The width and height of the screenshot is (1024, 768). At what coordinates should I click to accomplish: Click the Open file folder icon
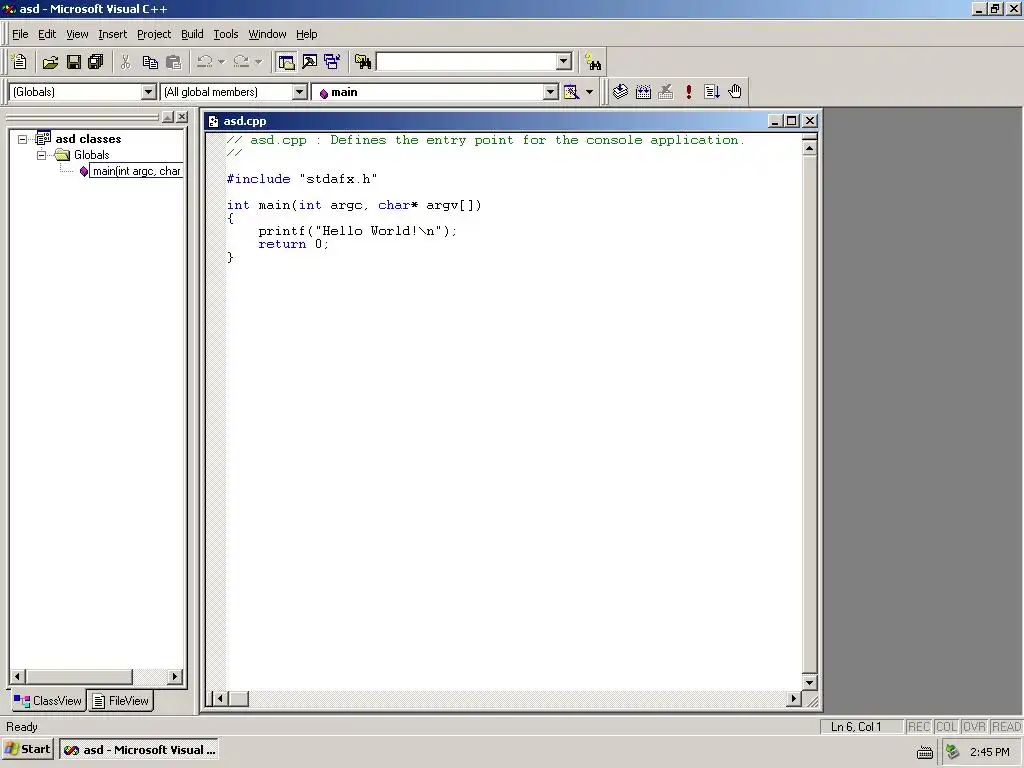click(50, 62)
